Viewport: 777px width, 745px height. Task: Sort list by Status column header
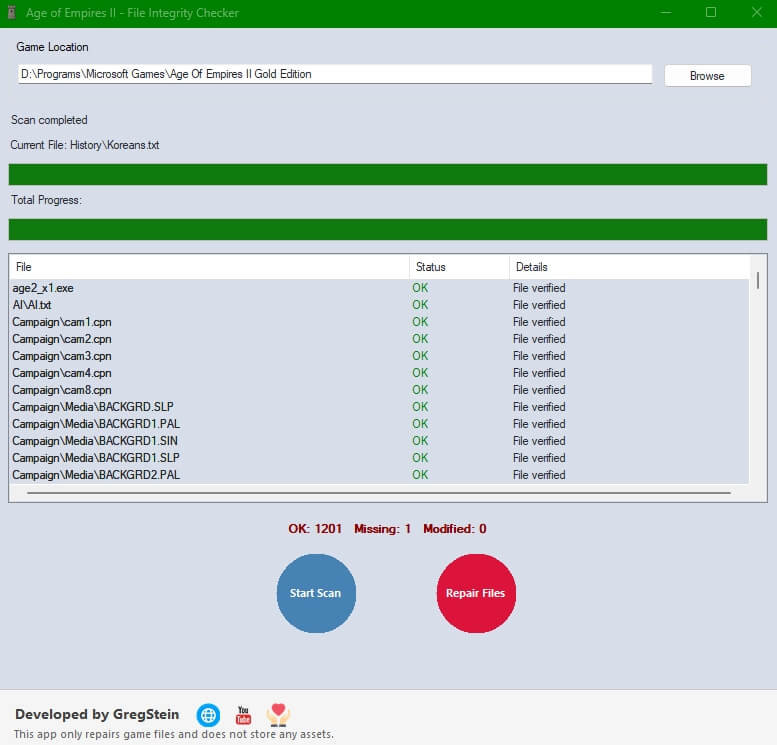(x=459, y=267)
